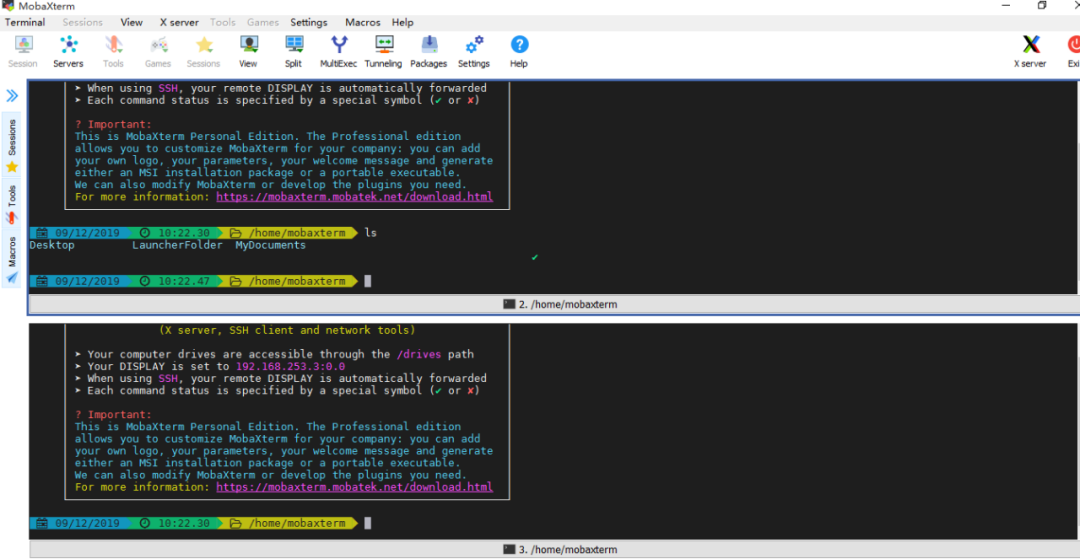Open the Sessions side tab

[12, 146]
